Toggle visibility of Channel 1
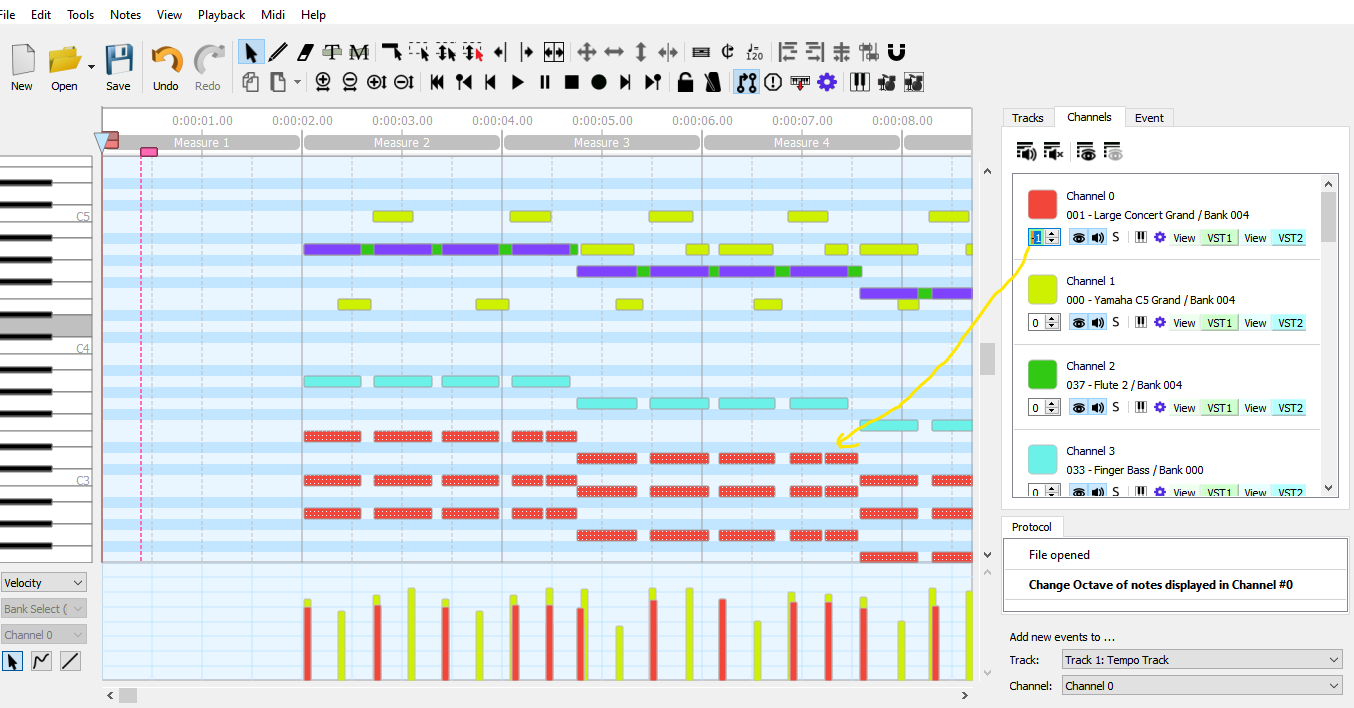This screenshot has width=1354, height=708. 1079,323
